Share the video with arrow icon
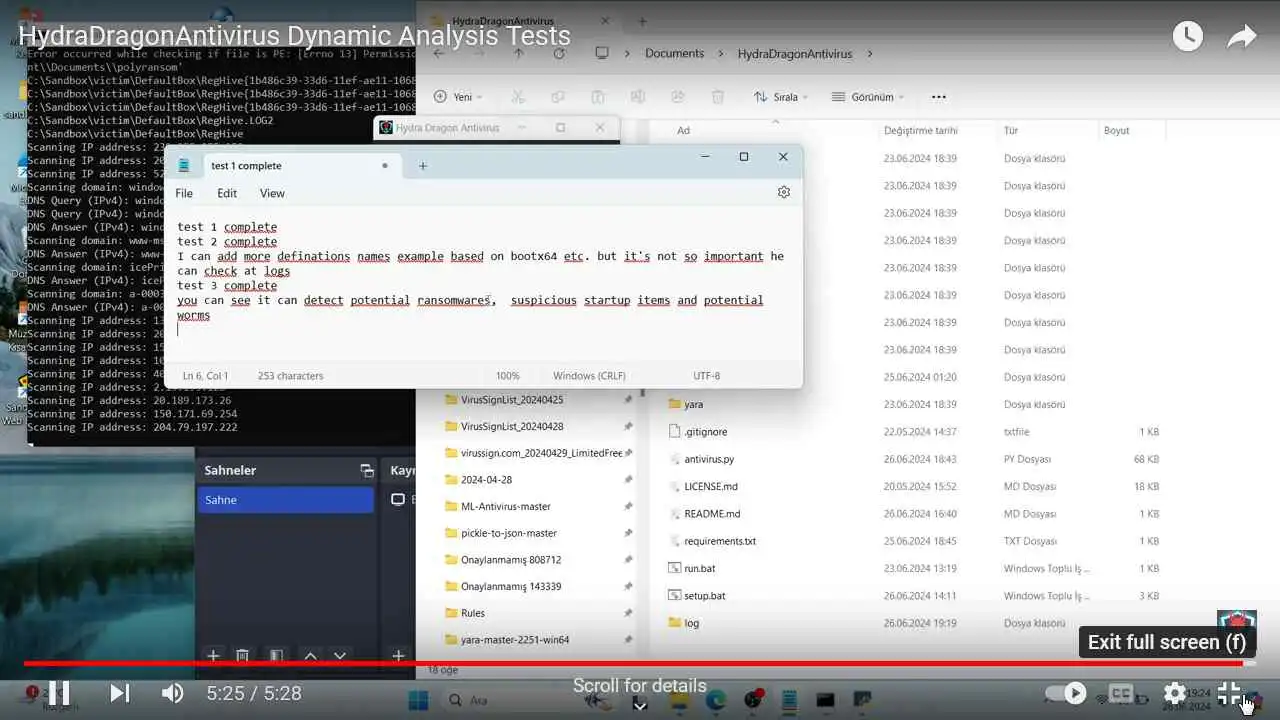Screen dimensions: 1280x720 [1242, 37]
